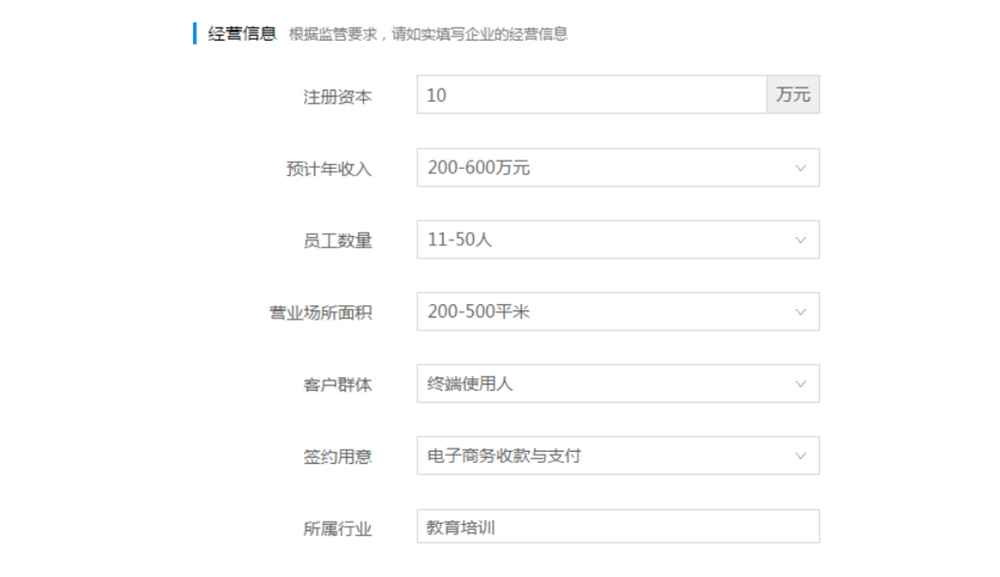Click the 根据监管要求 description text

point(428,34)
